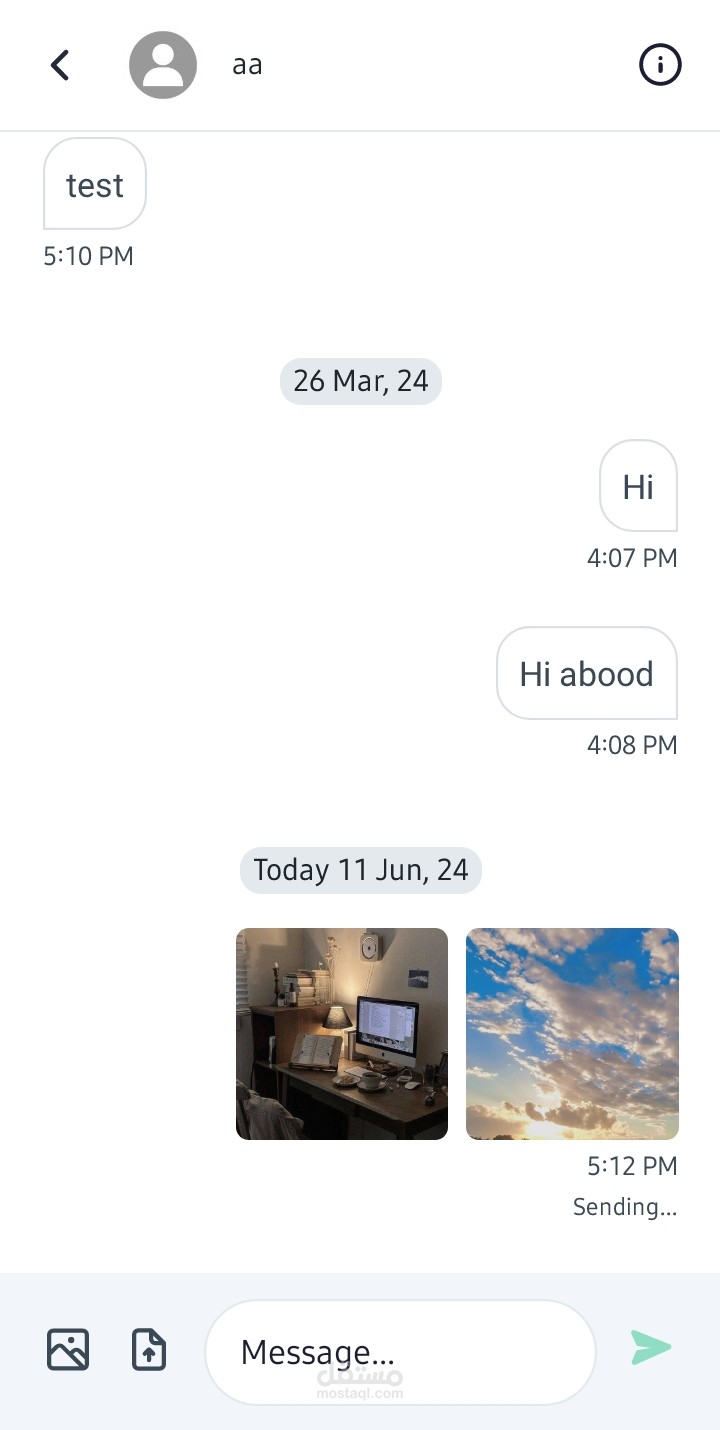Open the cloudy sky photo

[572, 1034]
